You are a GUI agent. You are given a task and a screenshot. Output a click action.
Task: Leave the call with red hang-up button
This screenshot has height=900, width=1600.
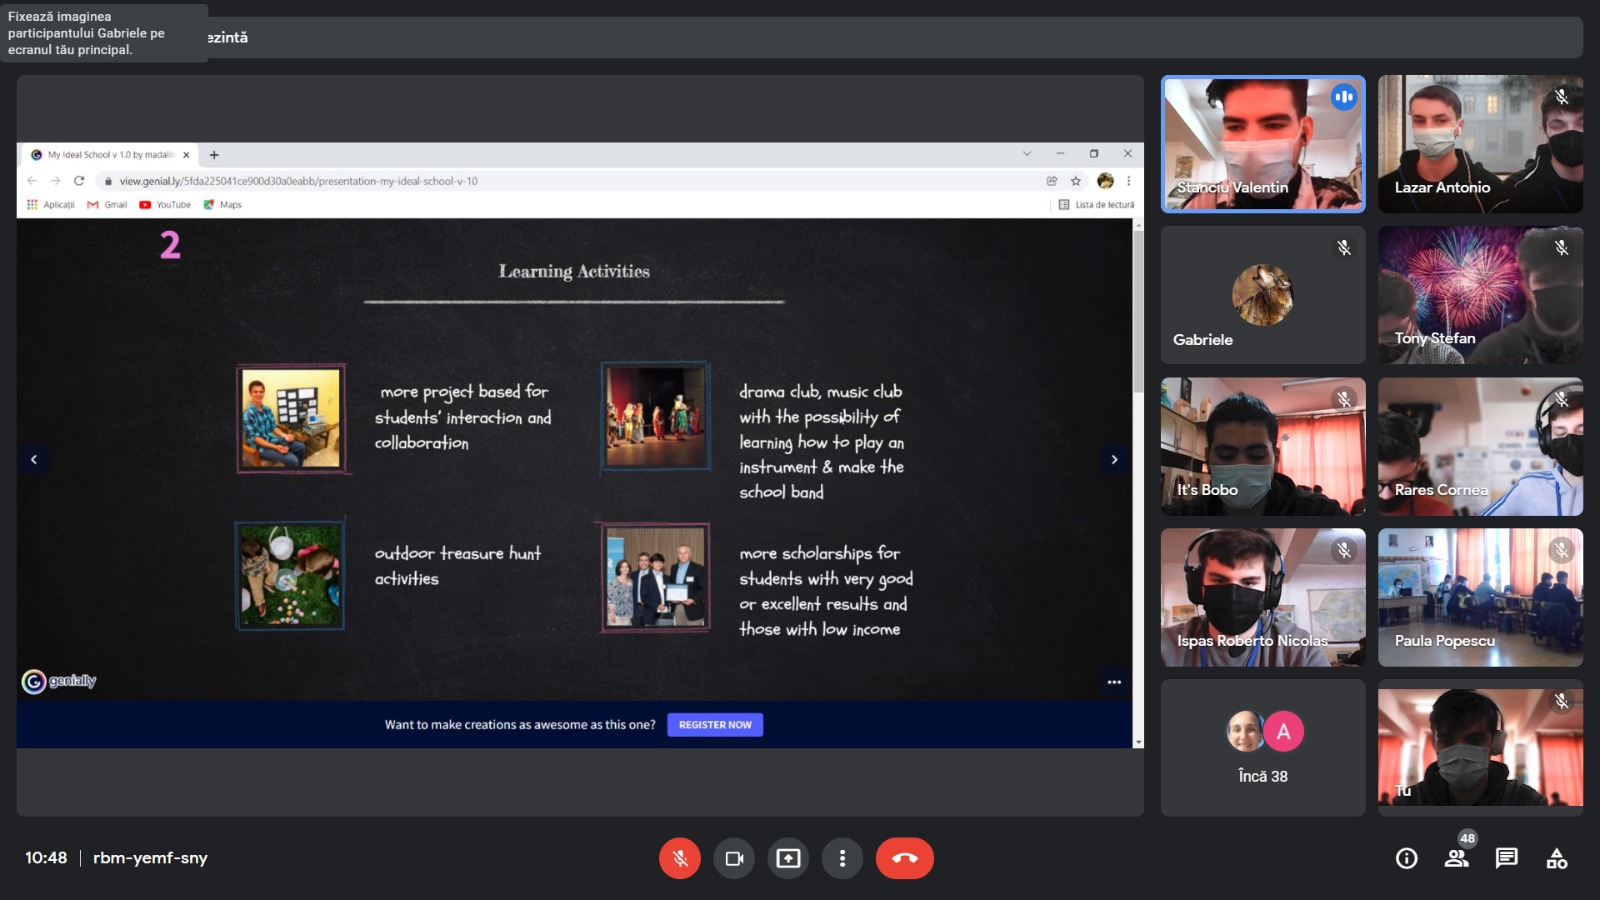tap(904, 858)
